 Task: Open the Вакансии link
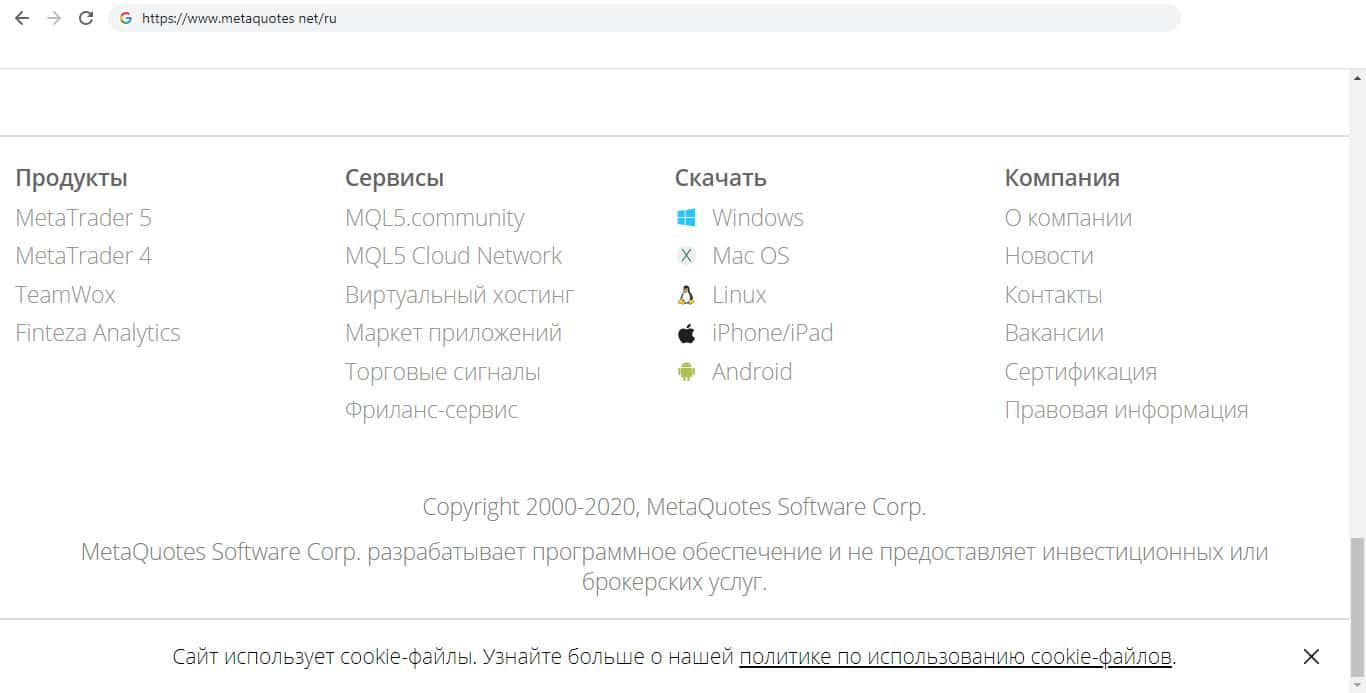[x=1054, y=333]
